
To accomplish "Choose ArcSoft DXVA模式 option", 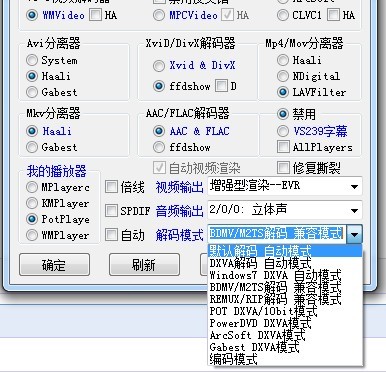I will (x=285, y=335).
